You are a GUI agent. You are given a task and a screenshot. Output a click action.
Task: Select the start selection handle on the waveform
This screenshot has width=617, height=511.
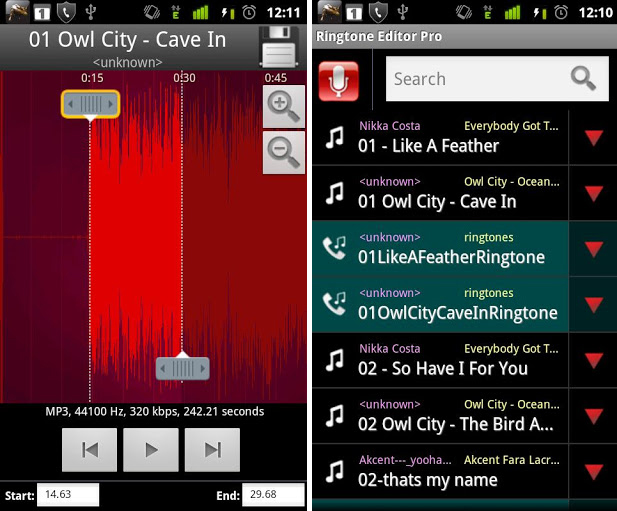(91, 104)
